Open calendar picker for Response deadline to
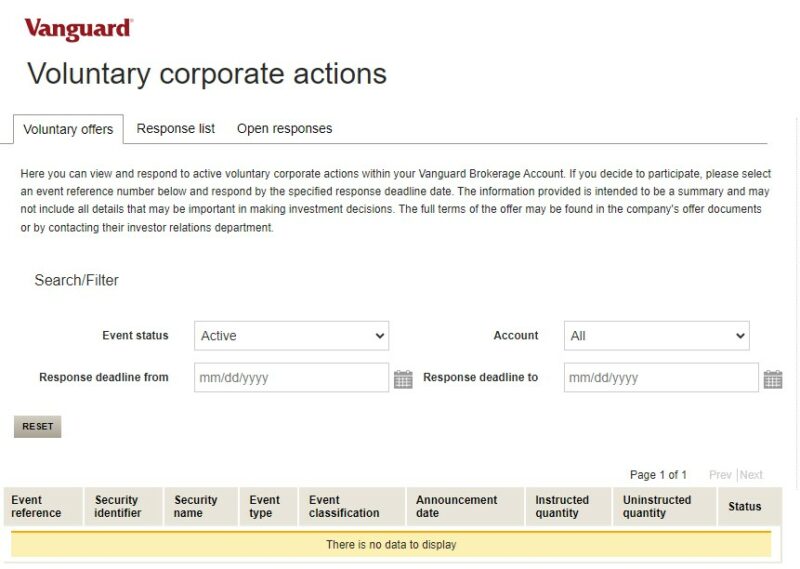This screenshot has height=569, width=800. pyautogui.click(x=772, y=379)
